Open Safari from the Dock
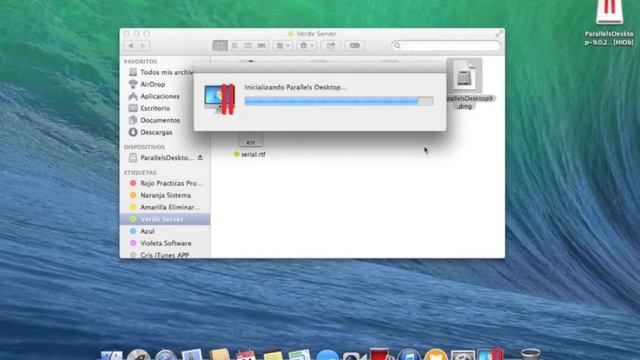The height and width of the screenshot is (360, 640). tap(165, 355)
